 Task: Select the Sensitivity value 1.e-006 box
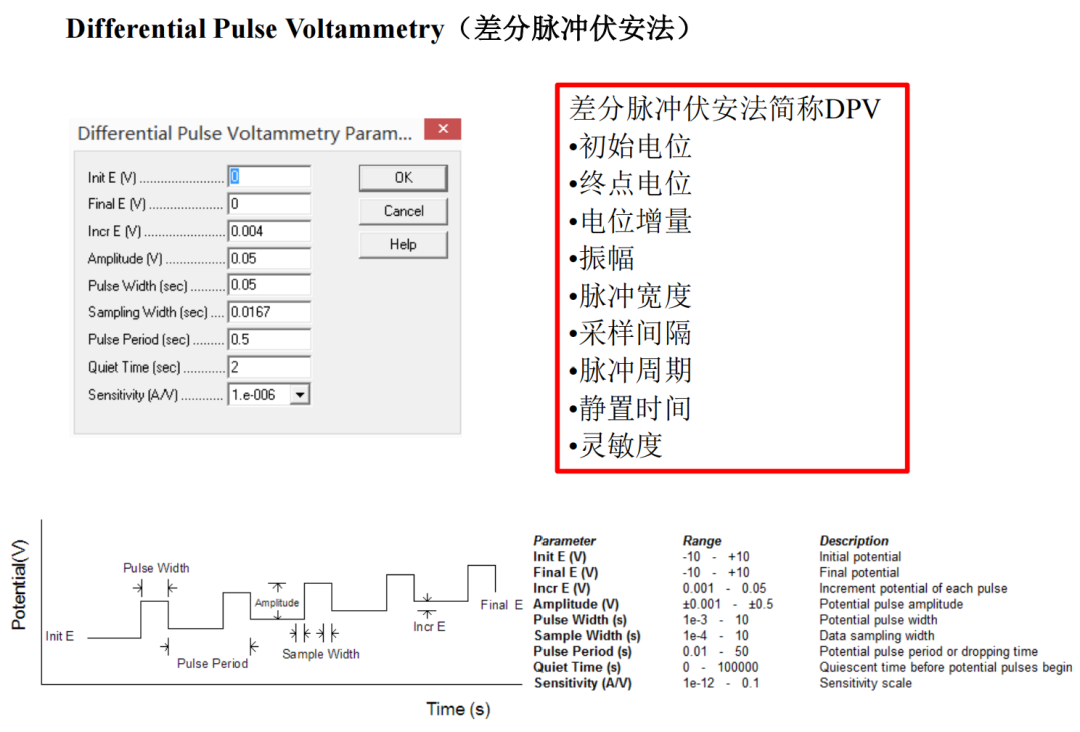(x=259, y=395)
